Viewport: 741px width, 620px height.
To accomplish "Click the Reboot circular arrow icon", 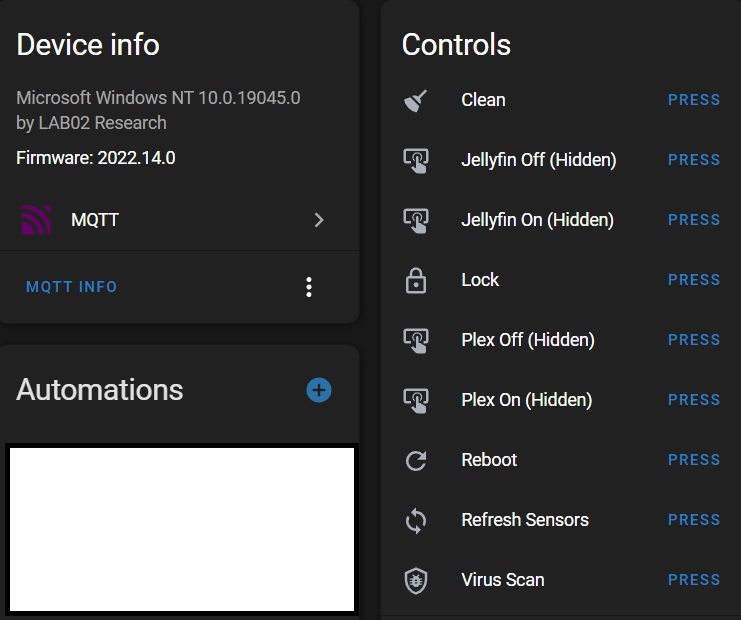I will click(x=416, y=460).
